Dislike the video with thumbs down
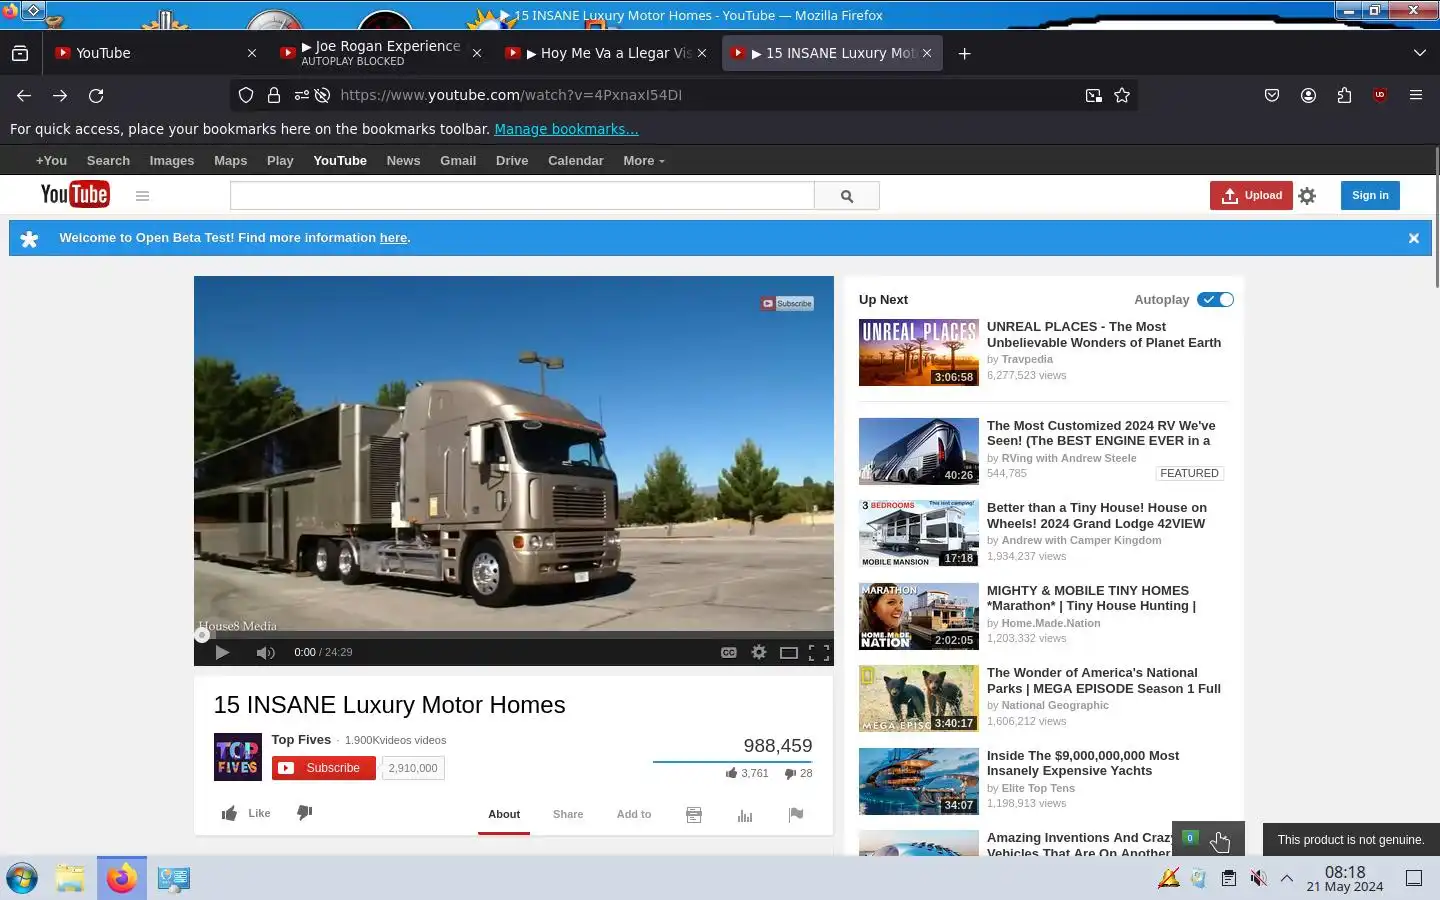Viewport: 1440px width, 900px height. (x=305, y=813)
